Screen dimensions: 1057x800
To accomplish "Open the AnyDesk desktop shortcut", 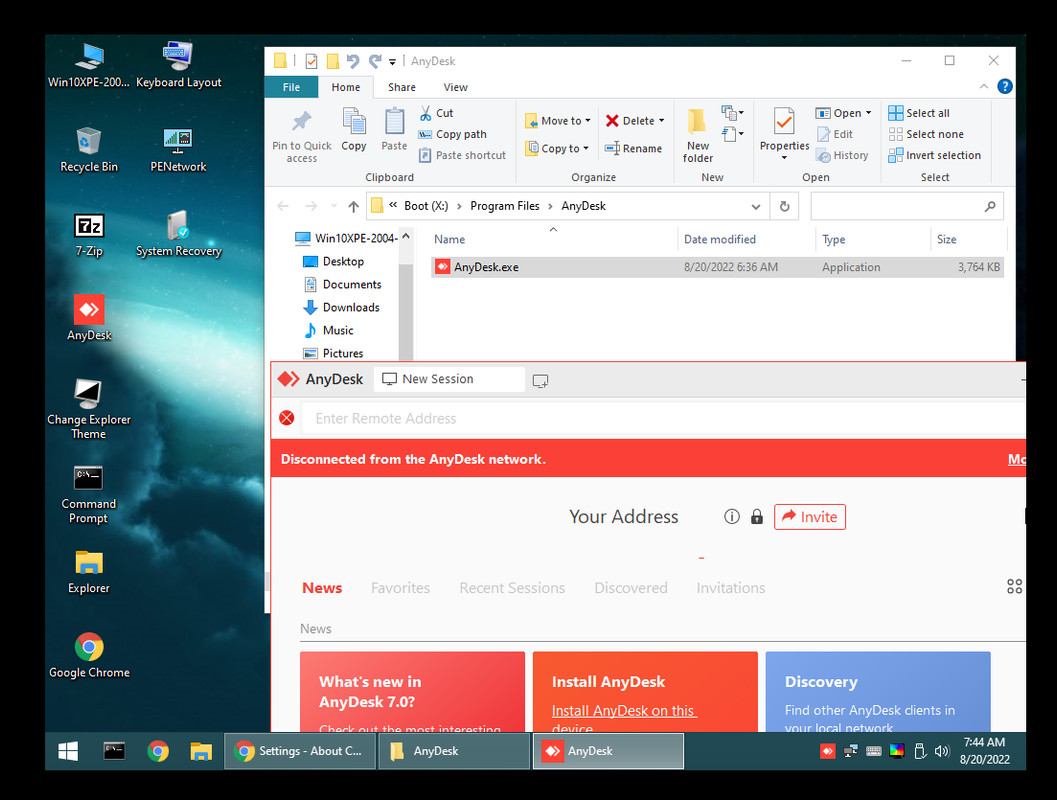I will point(89,317).
